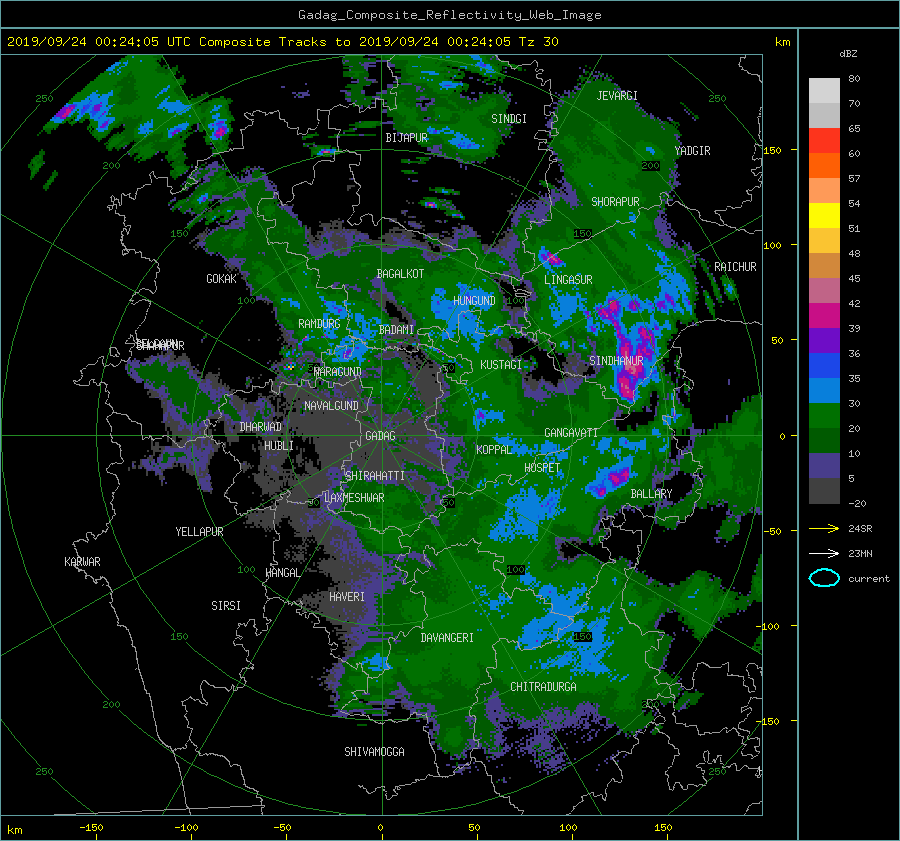Image resolution: width=900 pixels, height=841 pixels.
Task: Click the BIJAPUR city label
Action: point(406,138)
